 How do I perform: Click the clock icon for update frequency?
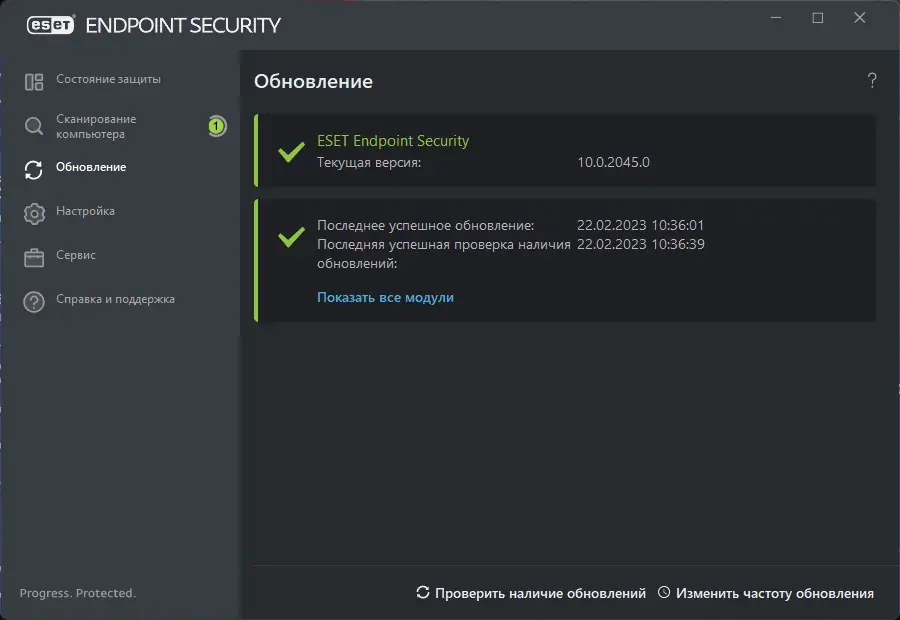(664, 593)
